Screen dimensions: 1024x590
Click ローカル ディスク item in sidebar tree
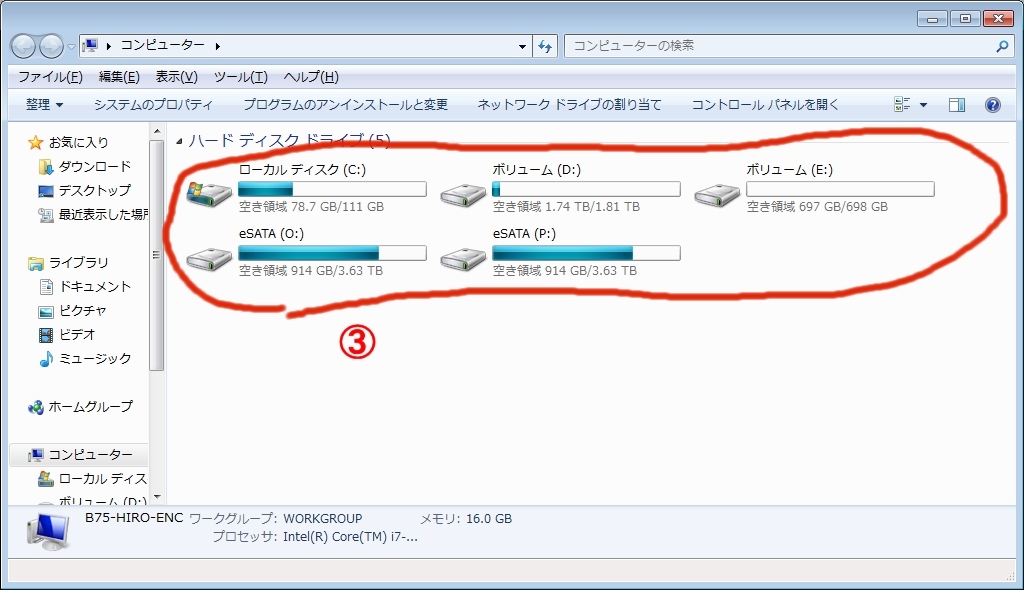point(103,479)
